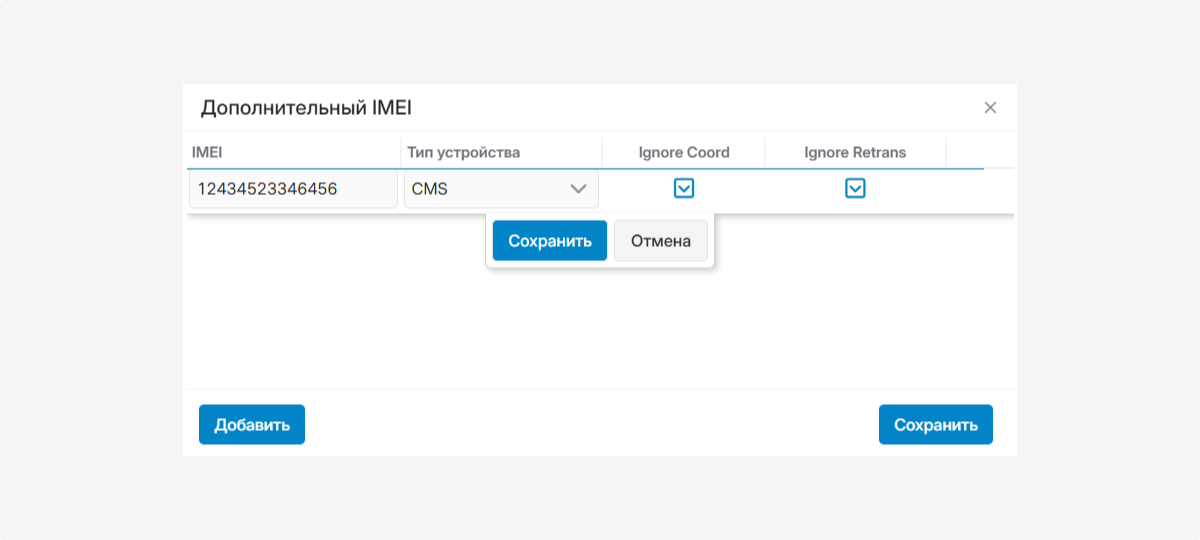The height and width of the screenshot is (540, 1200).
Task: Click the empty grid area below the row
Action: 600,330
